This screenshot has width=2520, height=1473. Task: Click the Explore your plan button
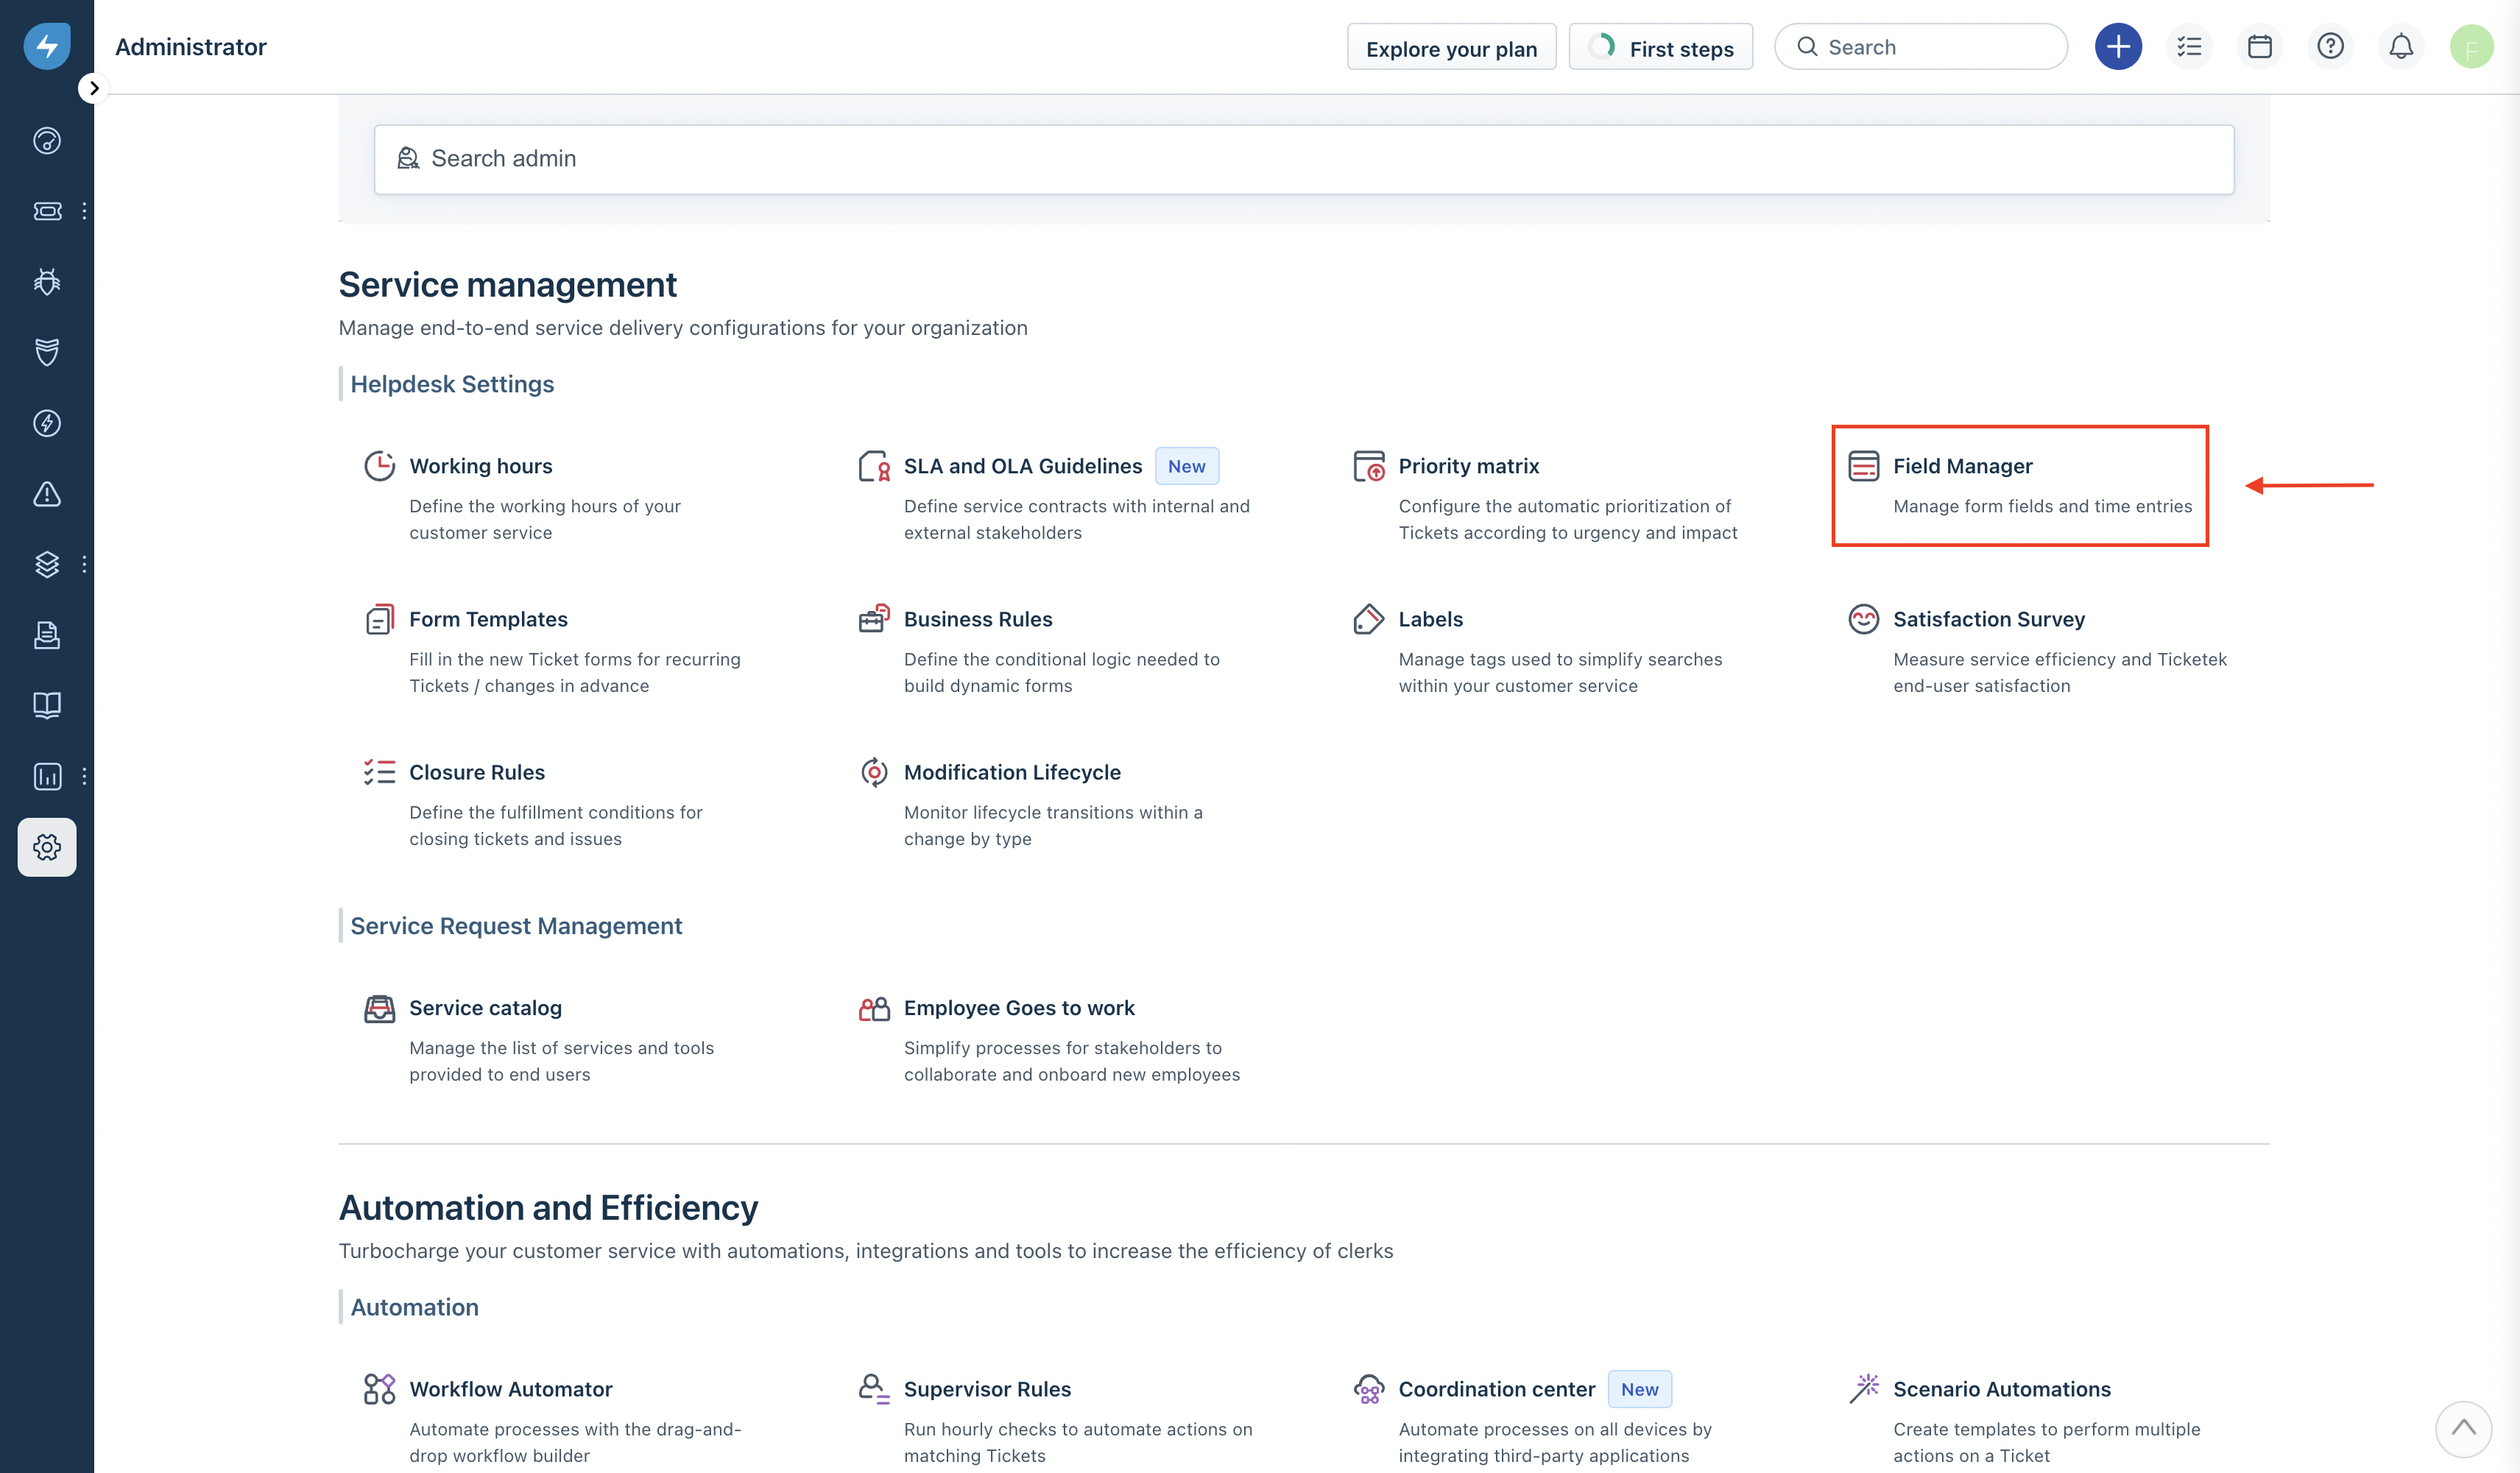tap(1450, 48)
